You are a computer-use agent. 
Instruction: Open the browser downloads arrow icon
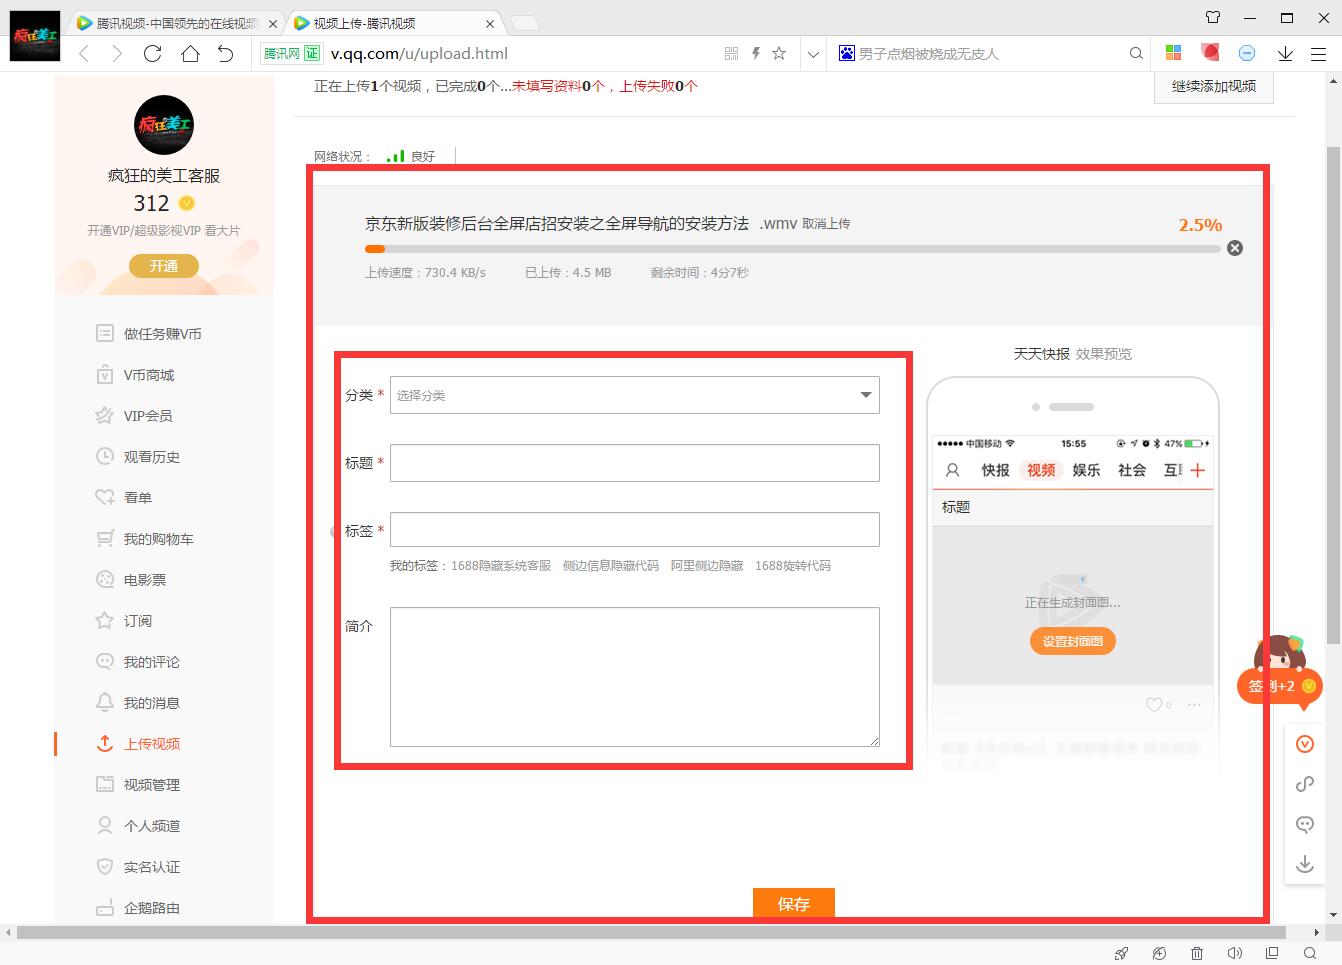[1285, 54]
